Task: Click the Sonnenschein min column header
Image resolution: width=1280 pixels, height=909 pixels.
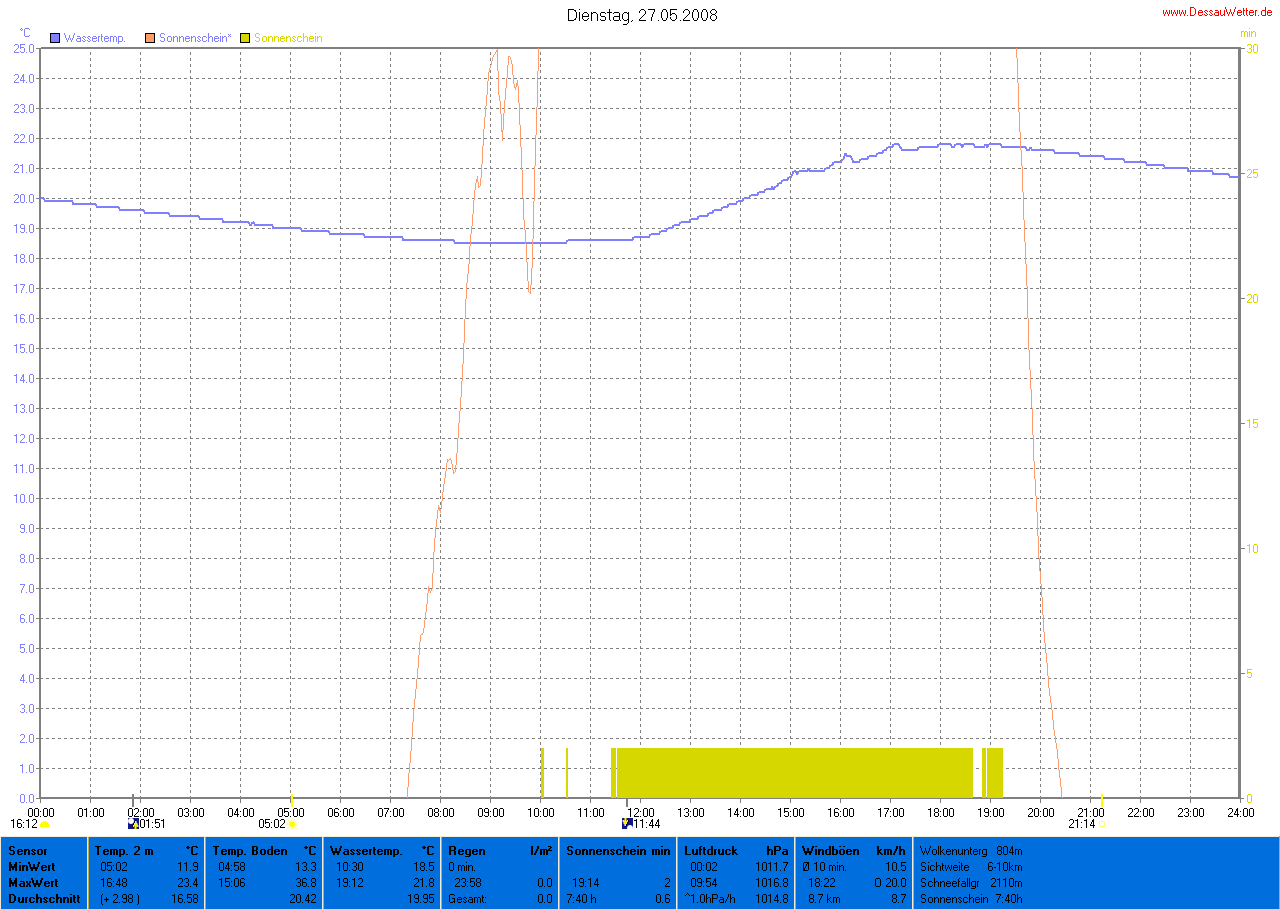Action: point(618,850)
